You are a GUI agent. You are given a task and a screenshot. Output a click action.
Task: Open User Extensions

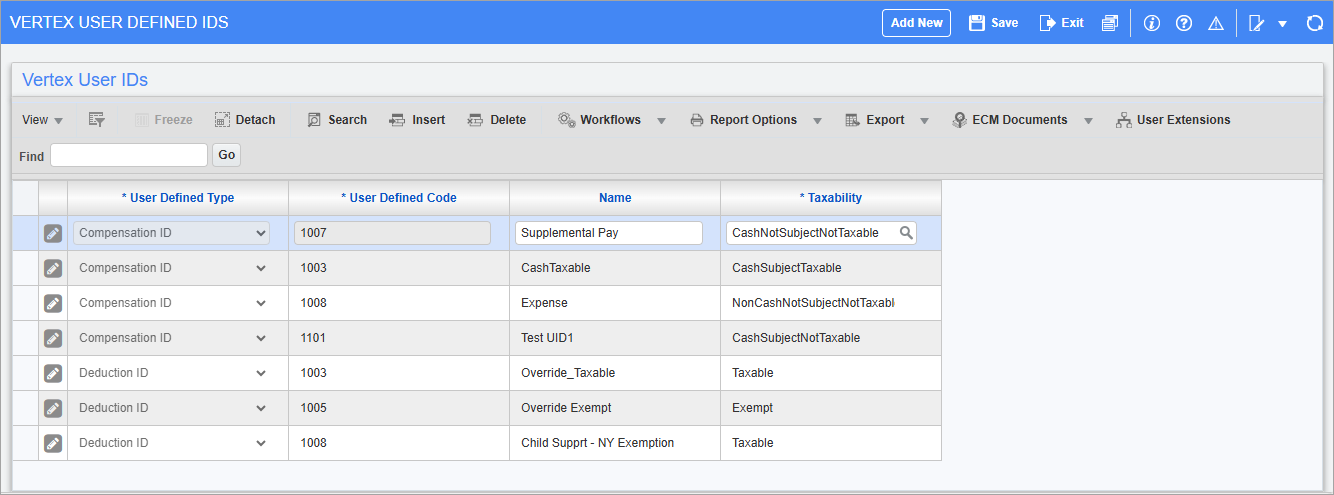[1173, 120]
